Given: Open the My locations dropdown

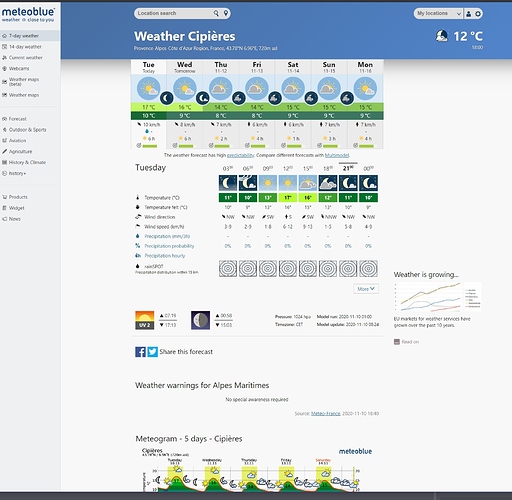Looking at the screenshot, I should 438,14.
